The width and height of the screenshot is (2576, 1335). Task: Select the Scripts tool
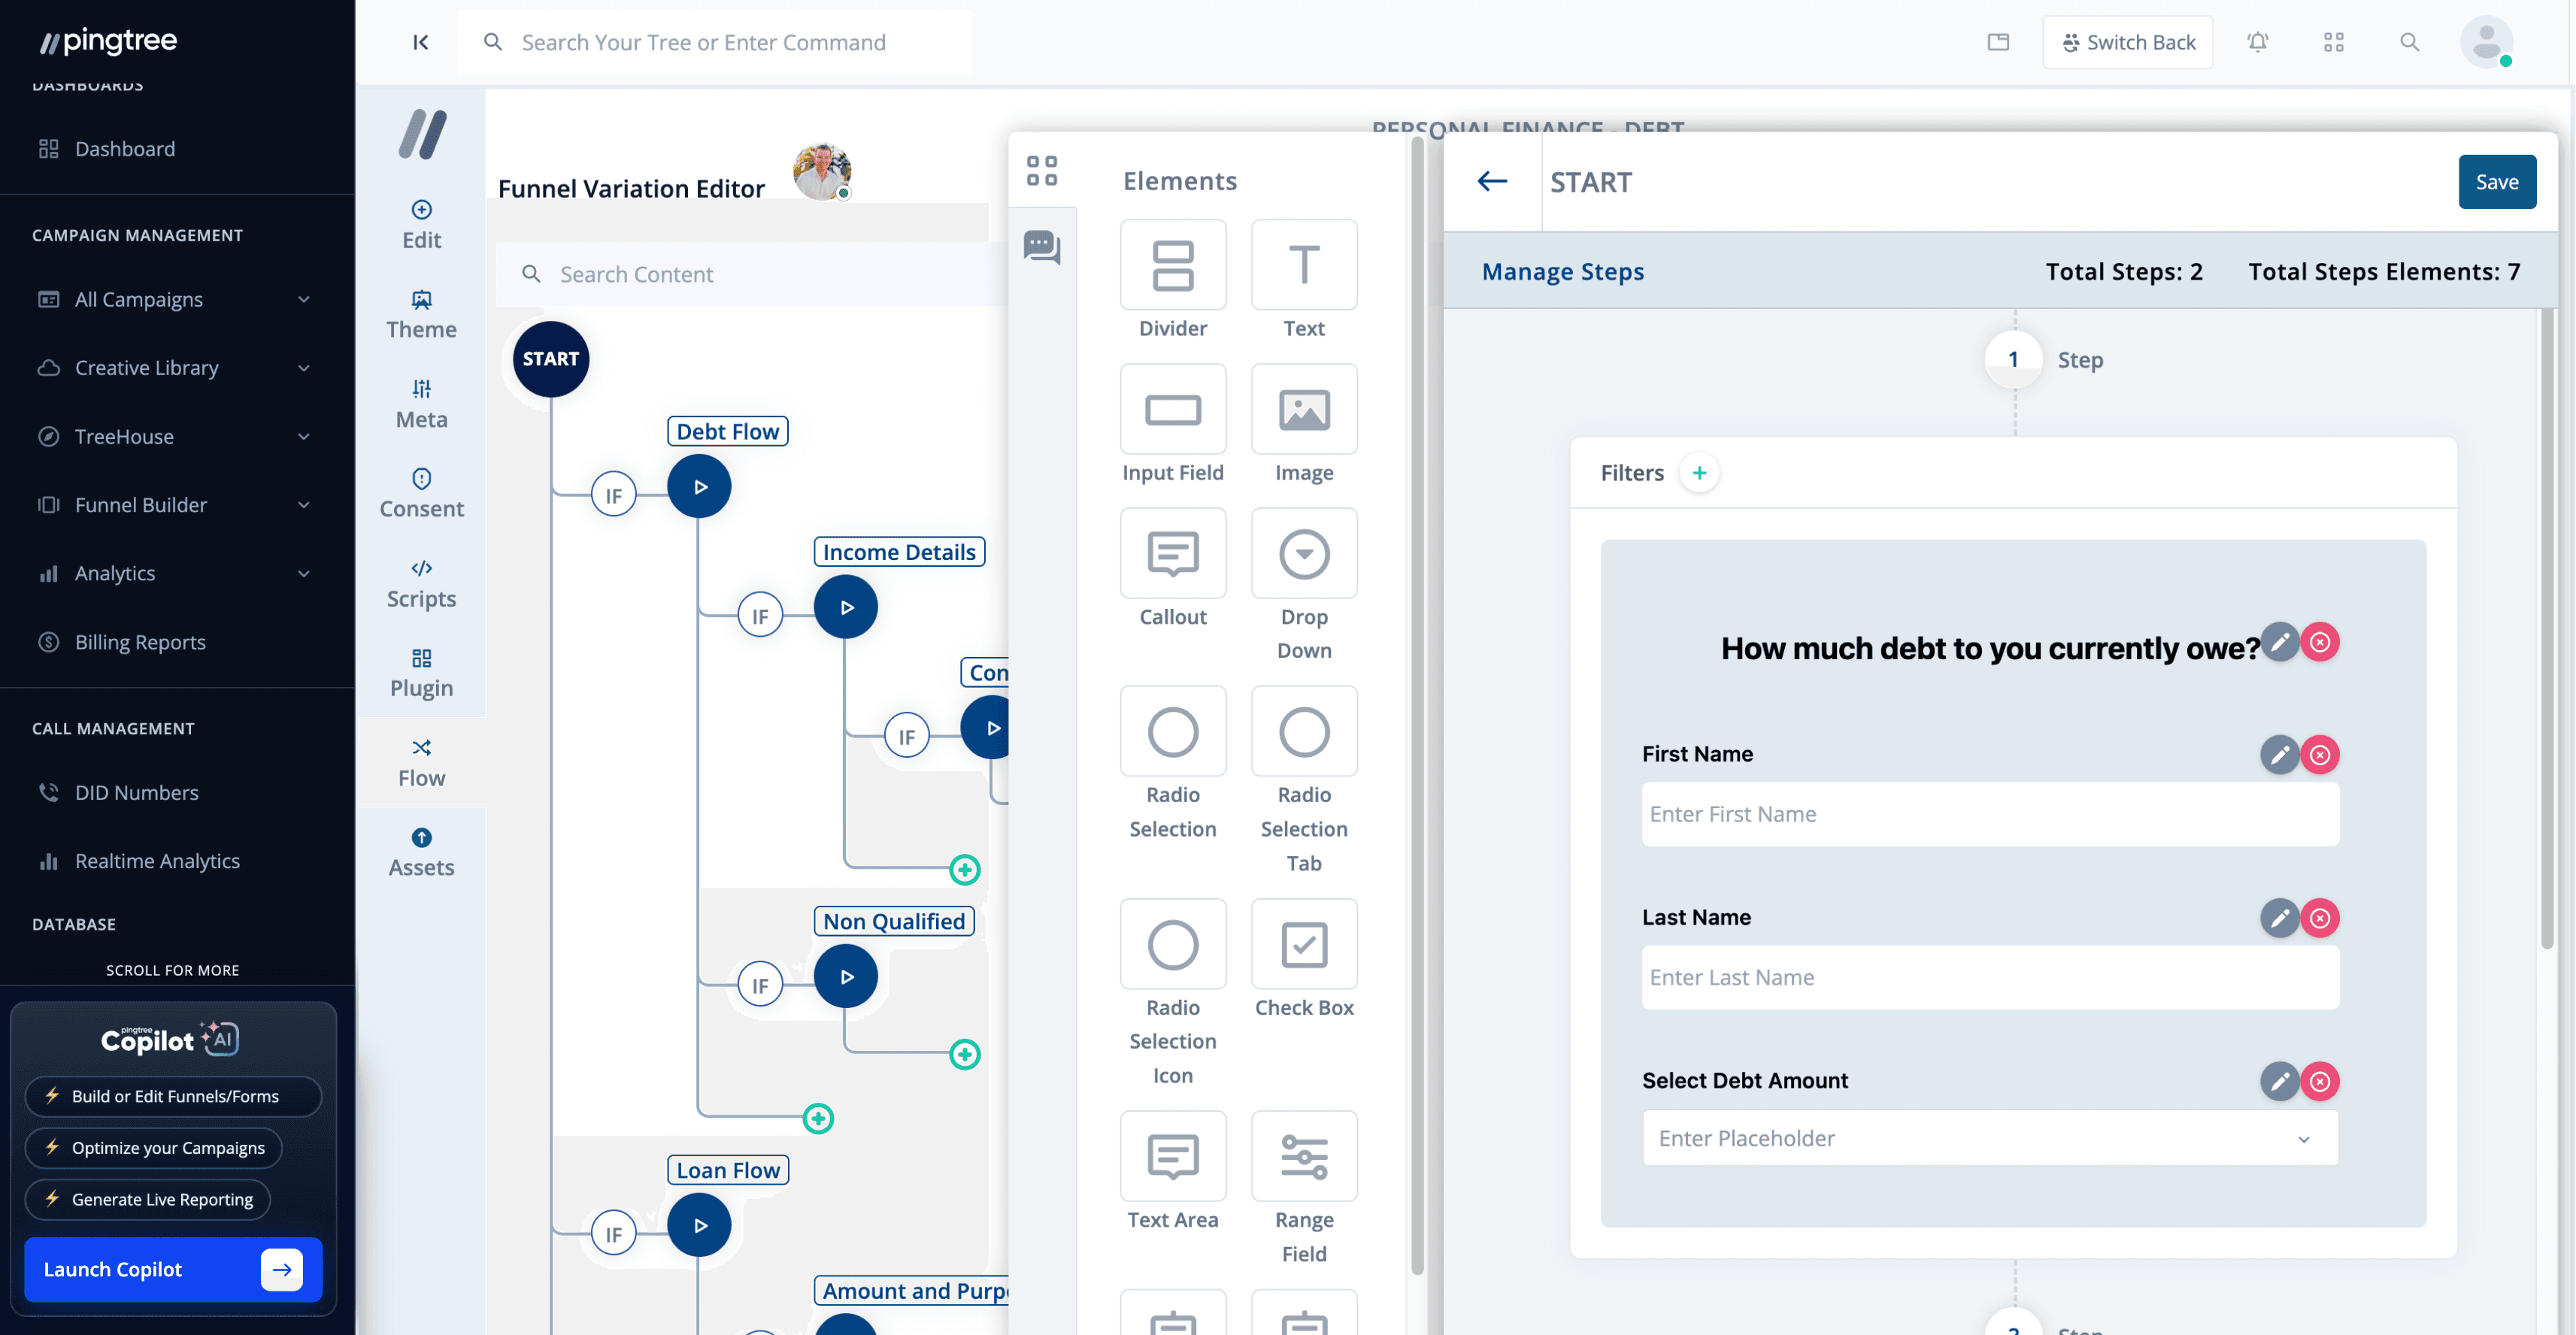pyautogui.click(x=420, y=582)
